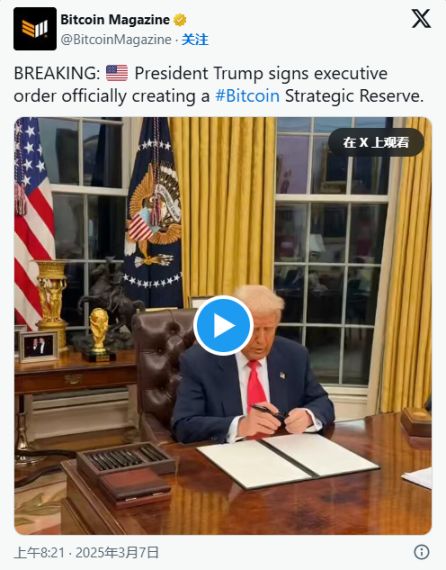Click the 'Strategic Reserve' tweet text
Viewport: 446px width, 570px height.
354,96
